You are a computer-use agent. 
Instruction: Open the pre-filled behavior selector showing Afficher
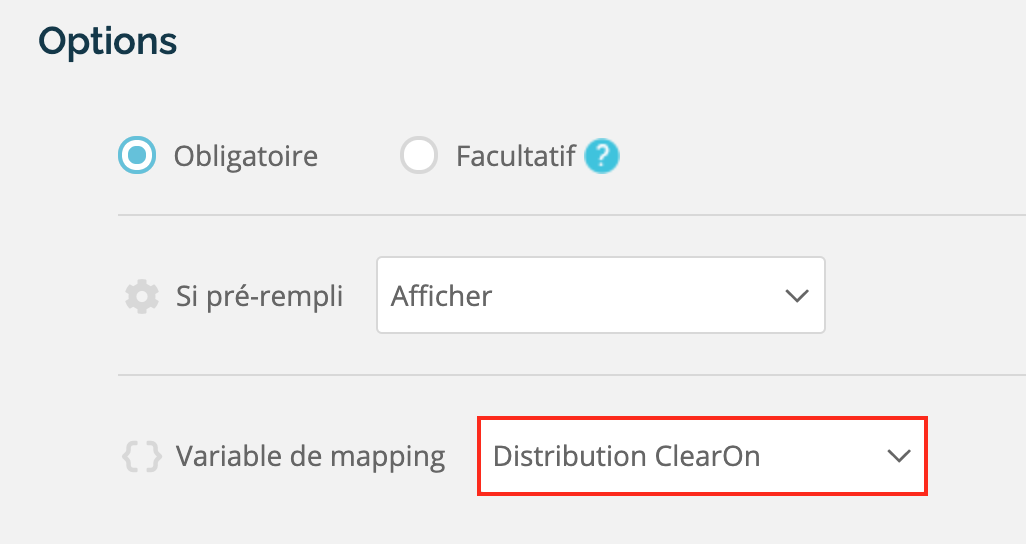(x=601, y=295)
